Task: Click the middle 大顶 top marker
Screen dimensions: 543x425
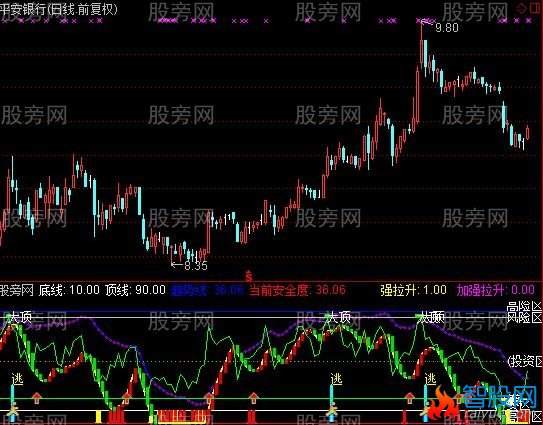Action: point(339,317)
